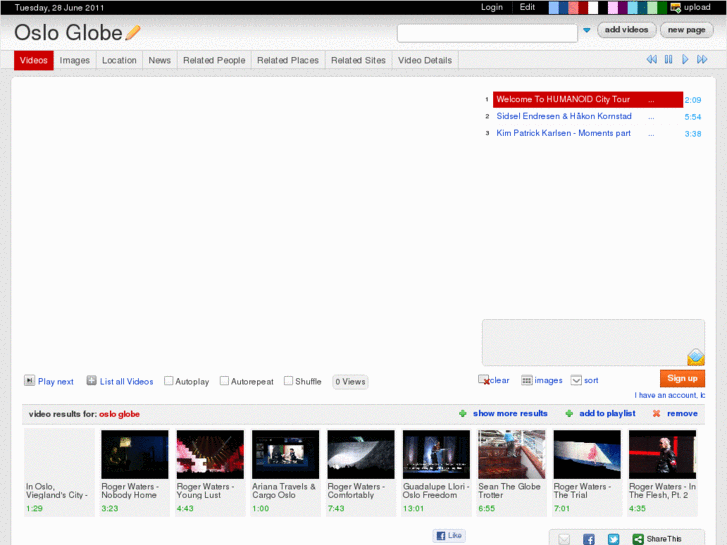Screen dimensions: 727x545
Task: Click the 0 Views button
Action: click(351, 382)
